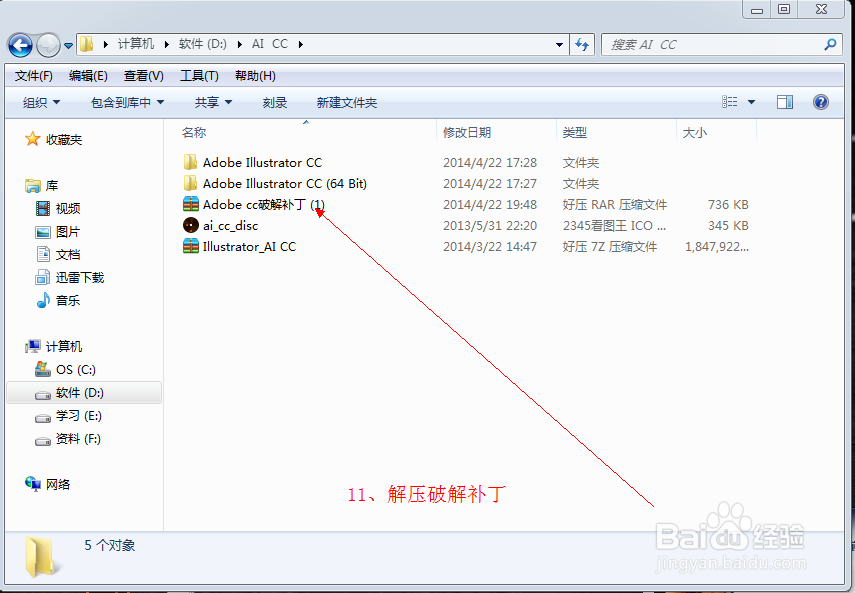Open the view options dropdown arrow
The image size is (855, 593).
click(751, 102)
